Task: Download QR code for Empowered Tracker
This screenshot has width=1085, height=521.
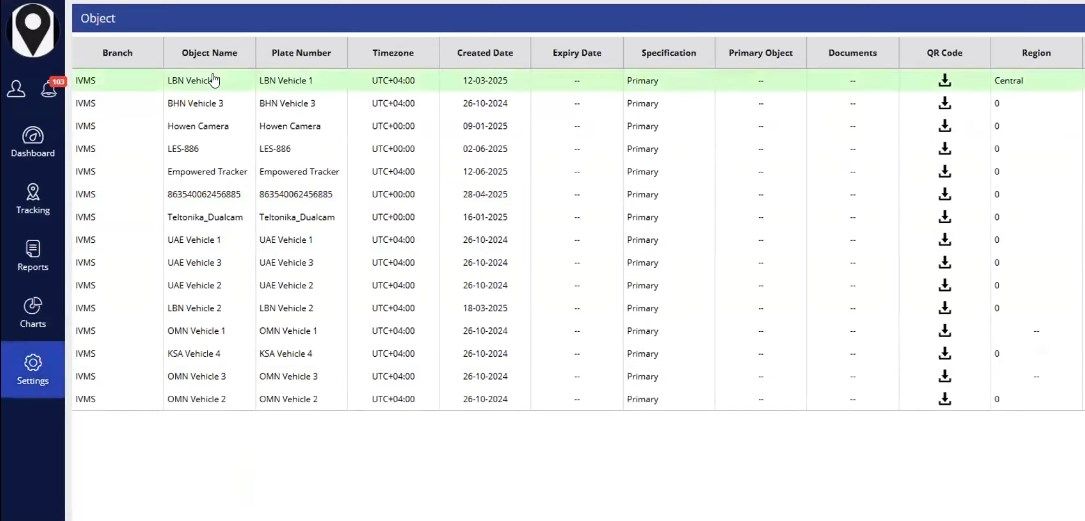Action: [945, 172]
